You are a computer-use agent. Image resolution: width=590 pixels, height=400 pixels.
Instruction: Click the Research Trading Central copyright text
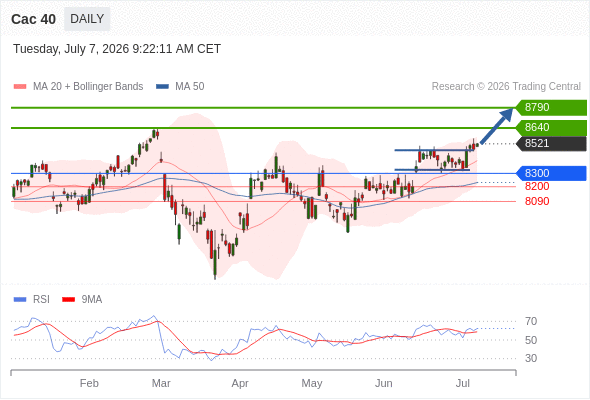(x=506, y=87)
